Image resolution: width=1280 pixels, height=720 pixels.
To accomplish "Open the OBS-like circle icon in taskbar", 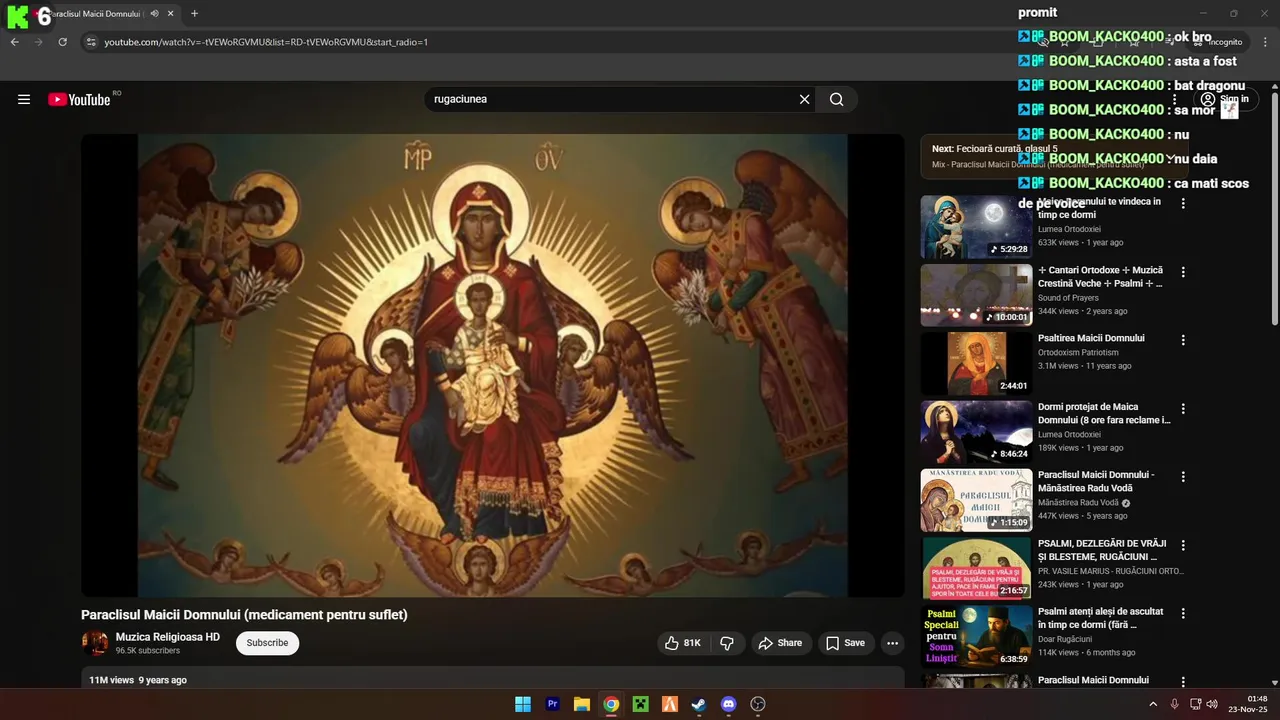I will coord(758,704).
